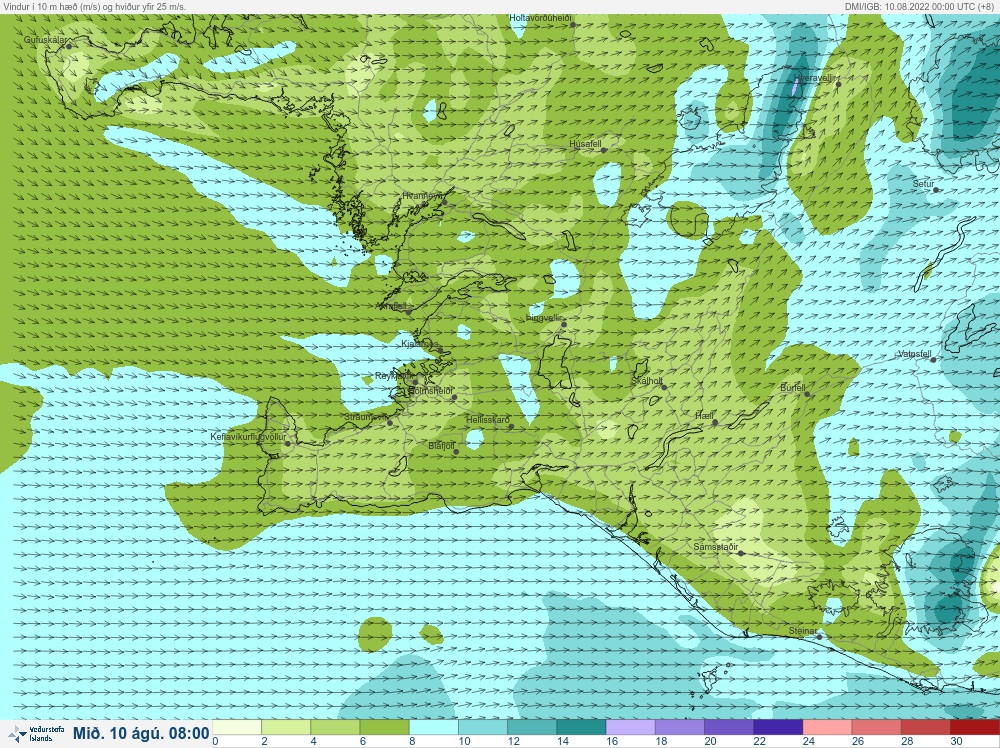Viewport: 1000px width, 748px height.
Task: Select the Steinar station label
Action: pos(802,631)
